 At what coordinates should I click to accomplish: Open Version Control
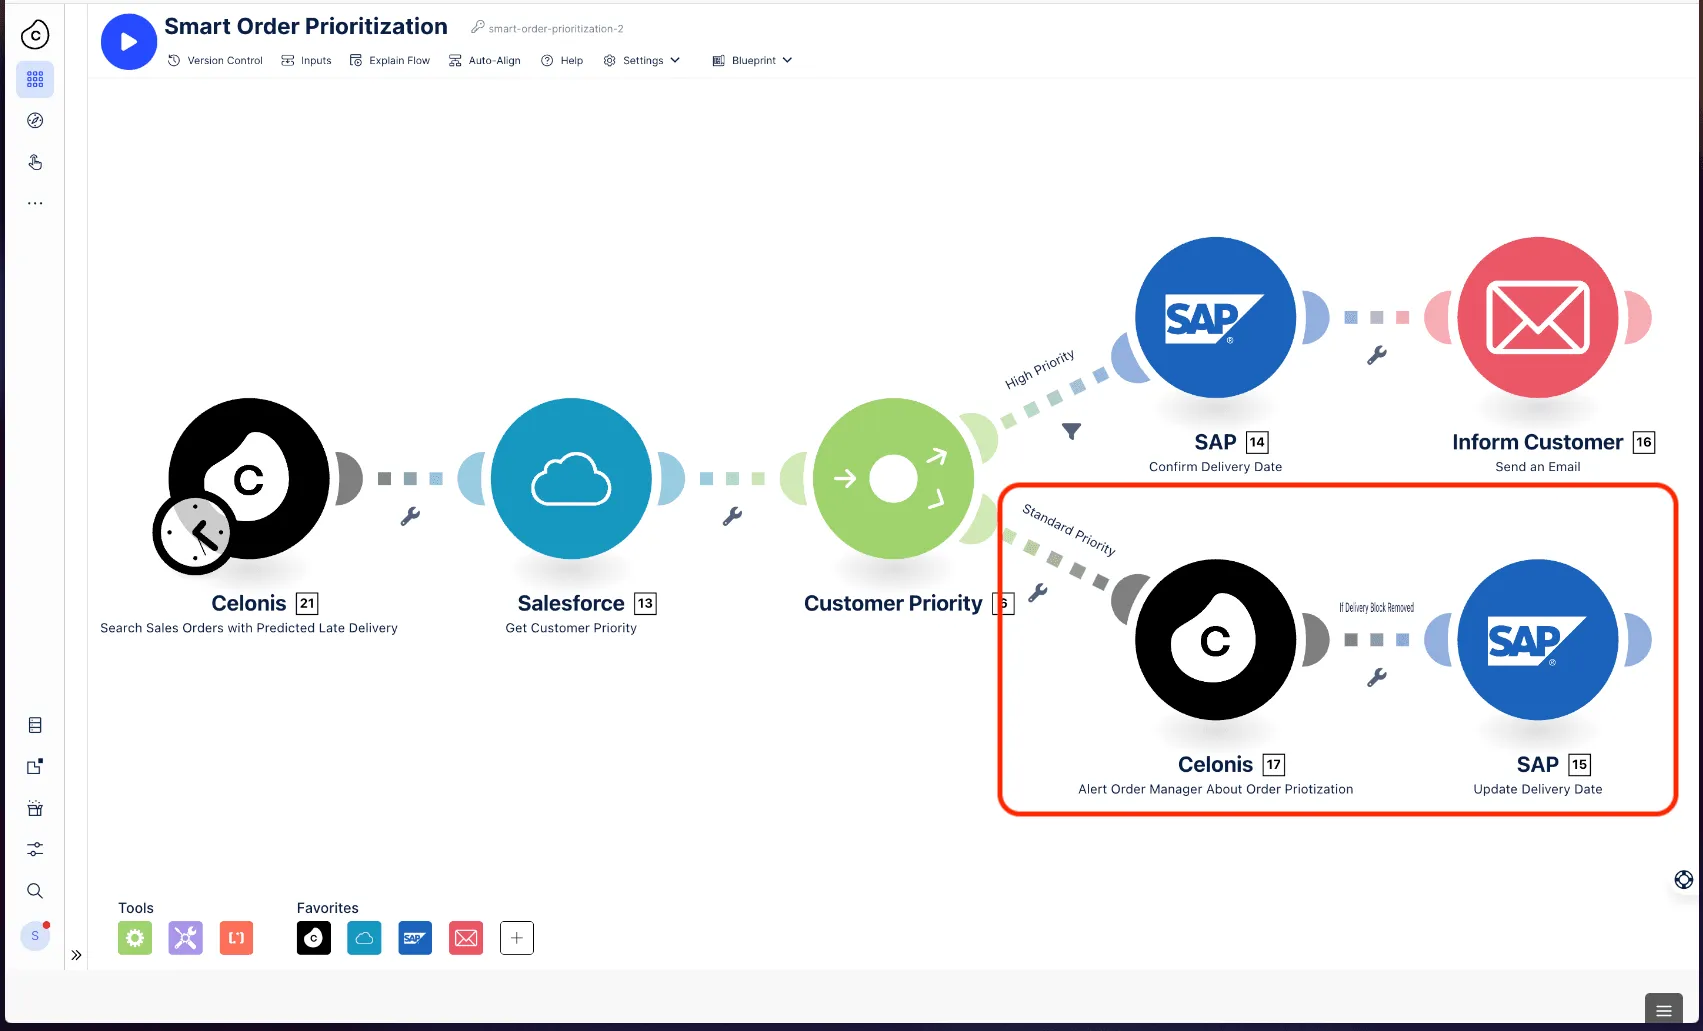coord(215,61)
